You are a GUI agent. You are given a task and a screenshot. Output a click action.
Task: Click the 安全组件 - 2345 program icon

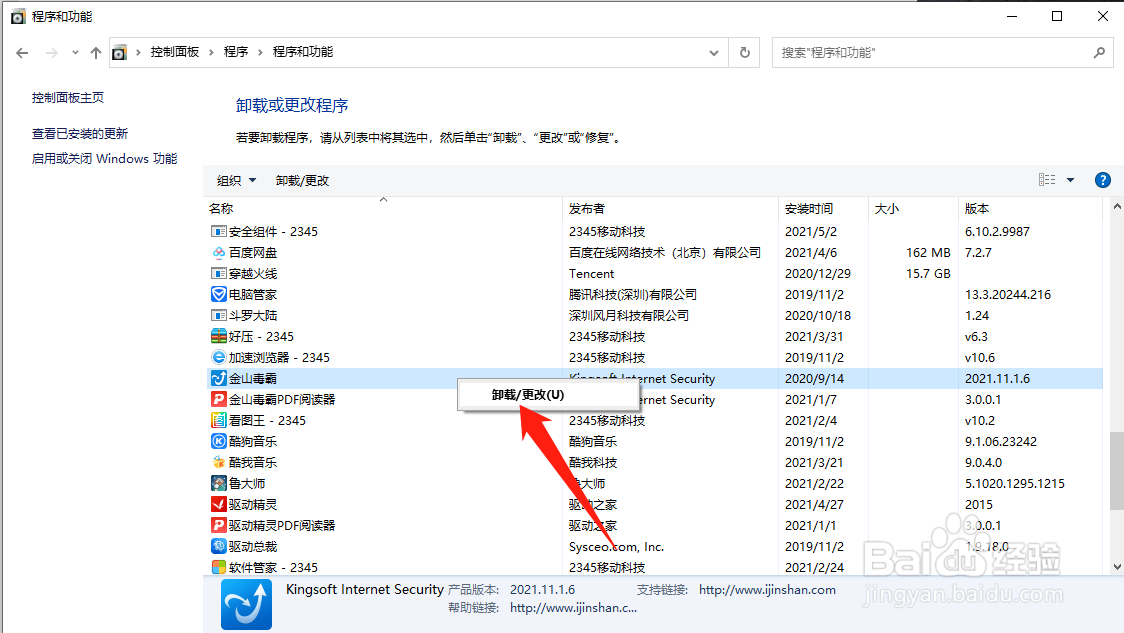(219, 232)
